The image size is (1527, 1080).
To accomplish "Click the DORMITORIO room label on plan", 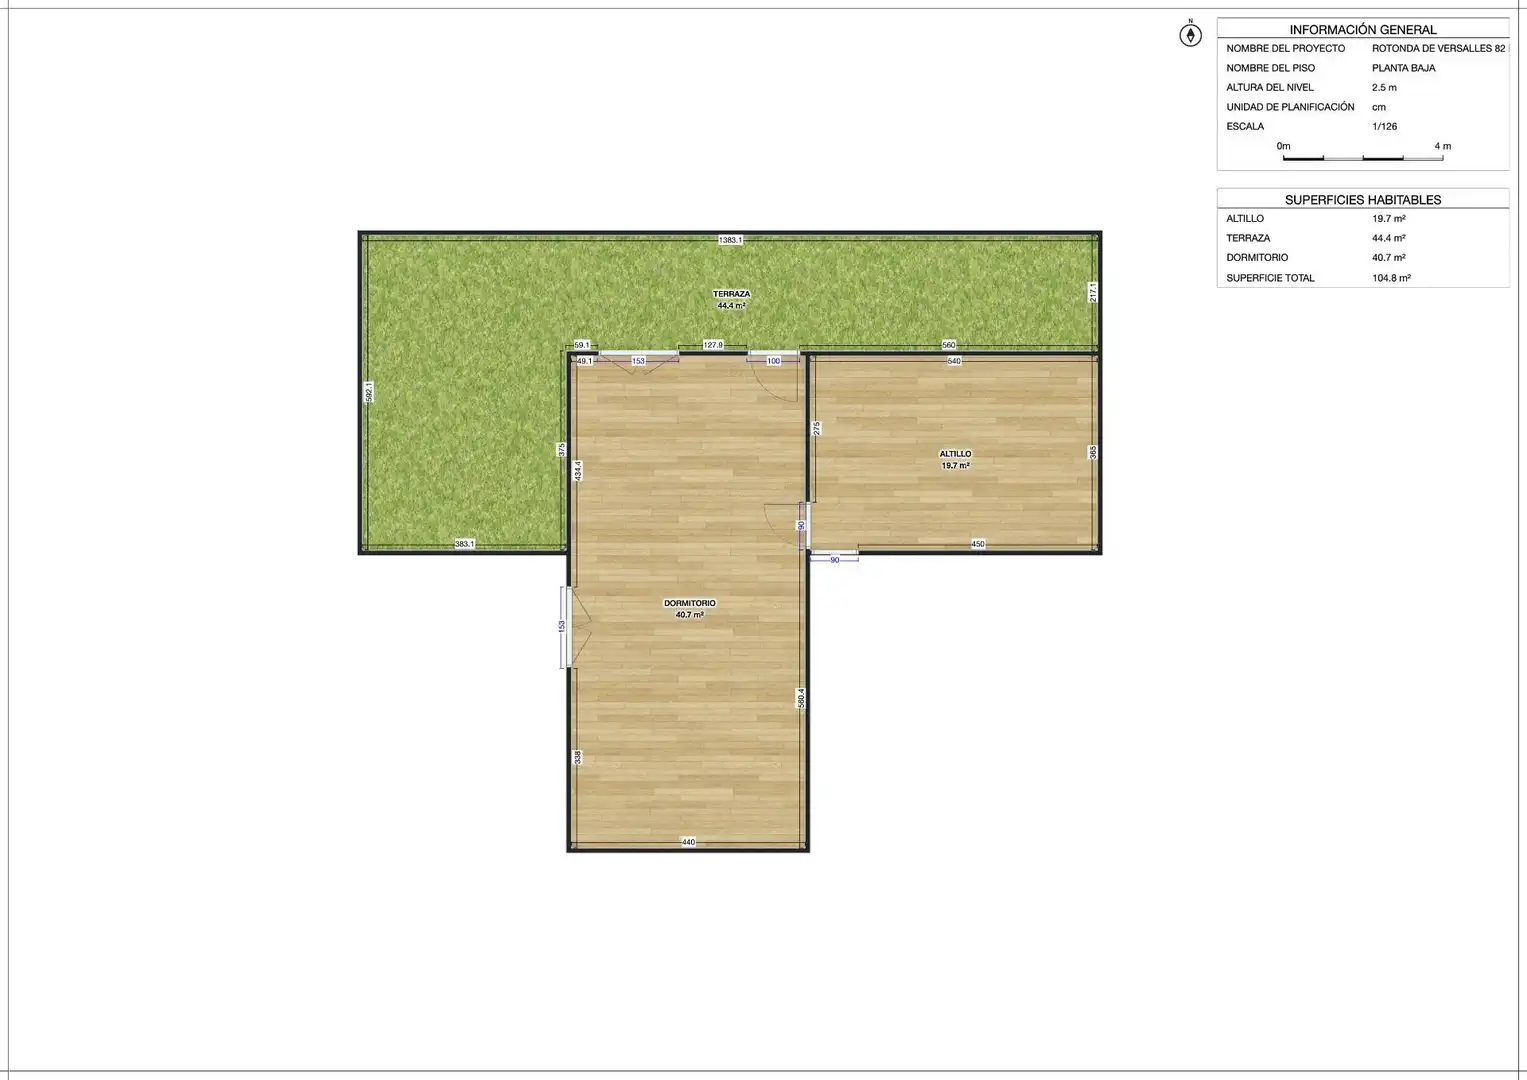I will (690, 609).
